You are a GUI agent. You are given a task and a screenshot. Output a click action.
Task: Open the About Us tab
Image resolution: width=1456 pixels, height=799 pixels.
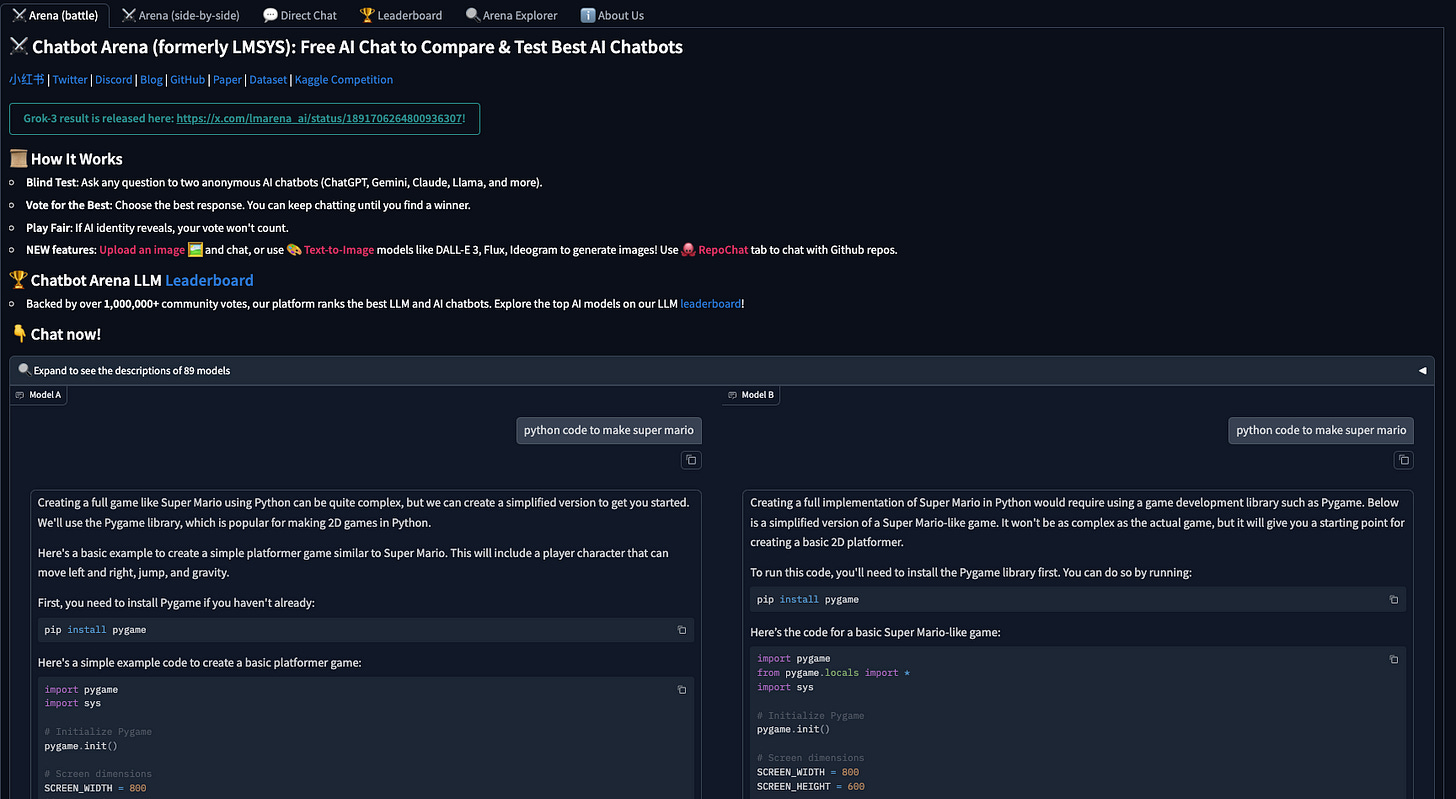612,15
